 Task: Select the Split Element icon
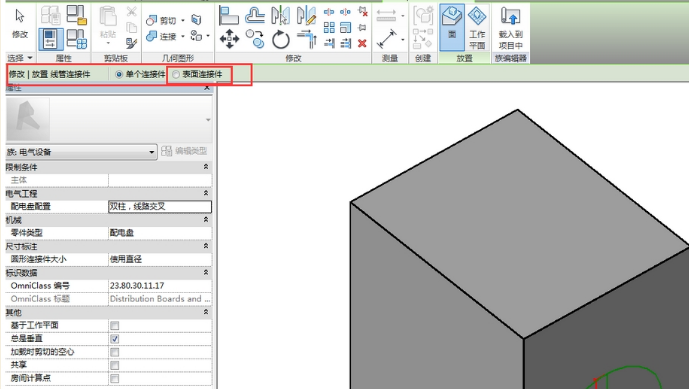tap(329, 12)
